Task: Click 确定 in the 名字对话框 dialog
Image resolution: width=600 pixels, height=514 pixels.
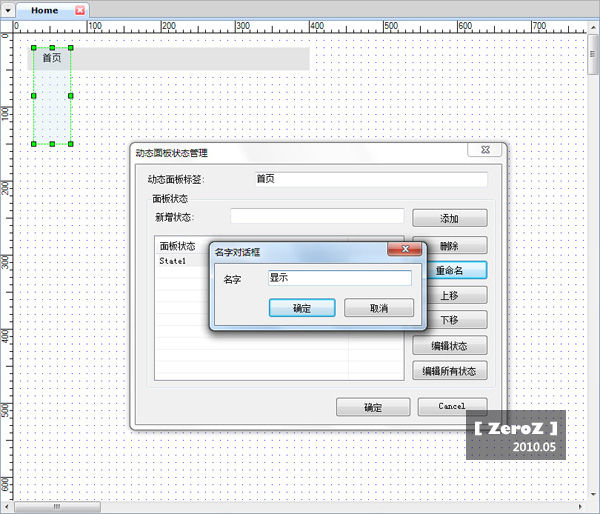Action: click(x=302, y=308)
